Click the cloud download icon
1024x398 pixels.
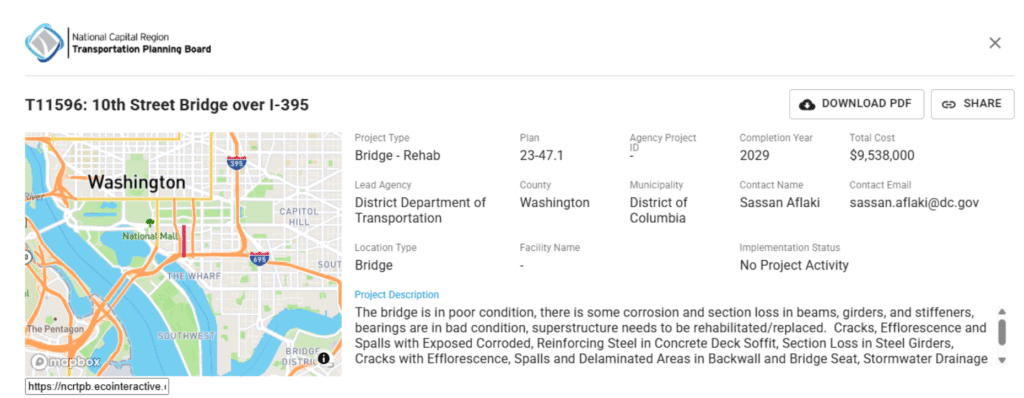point(807,104)
